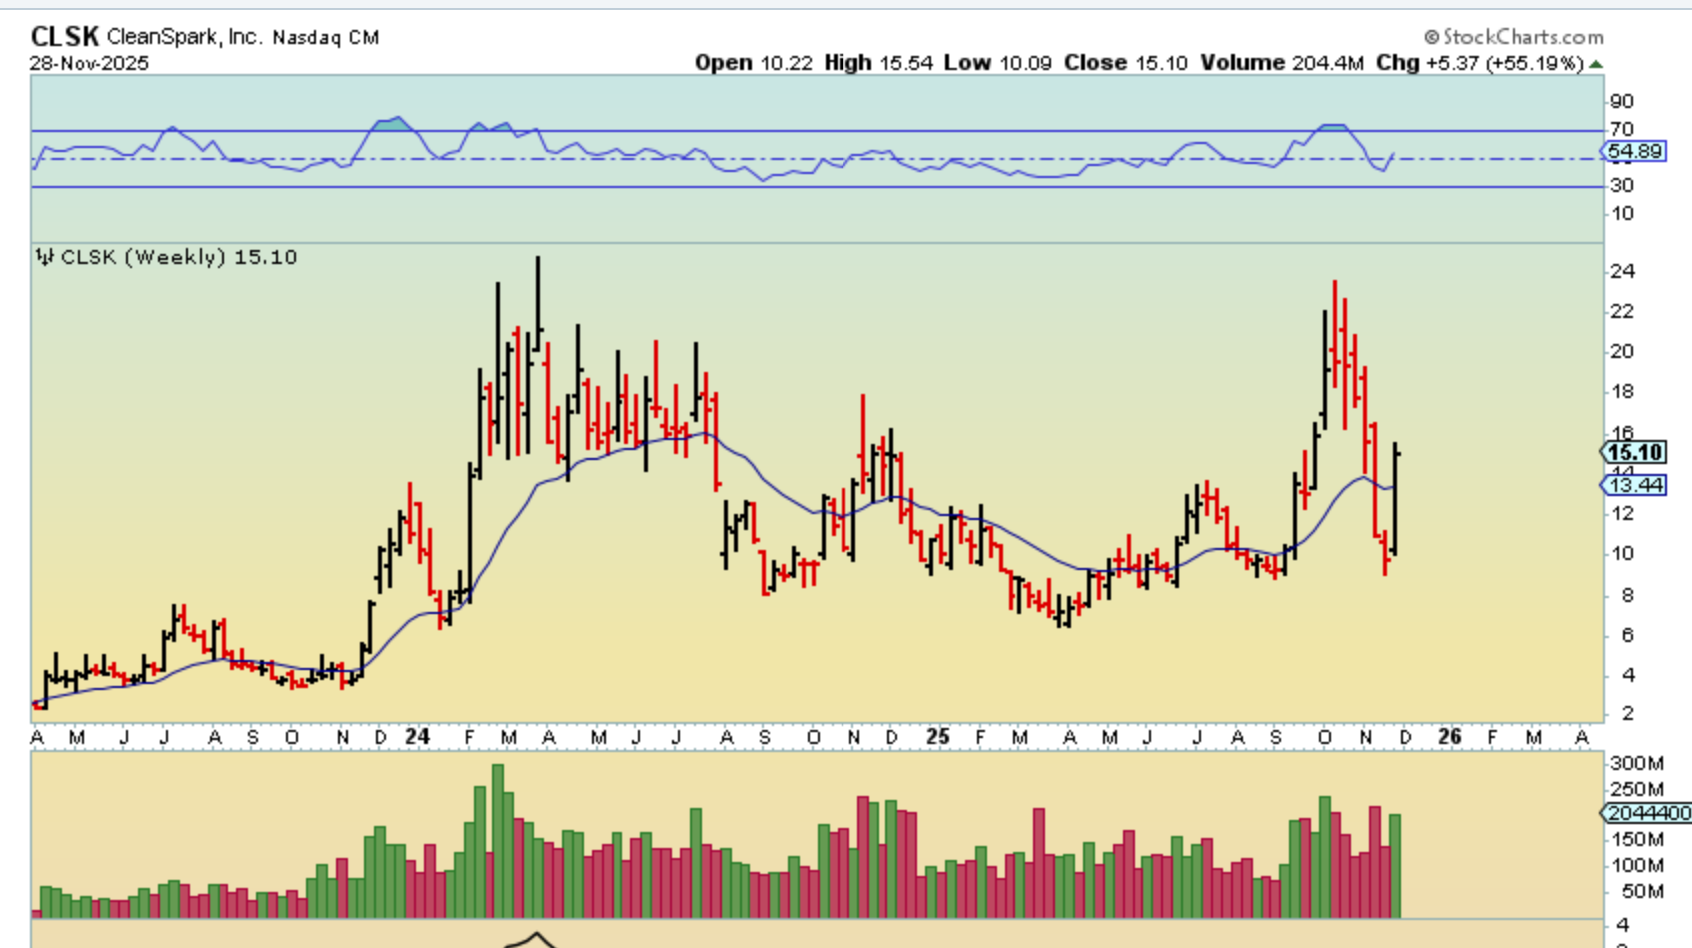Click the 150M volume axis label
This screenshot has width=1692, height=948.
click(x=1636, y=839)
